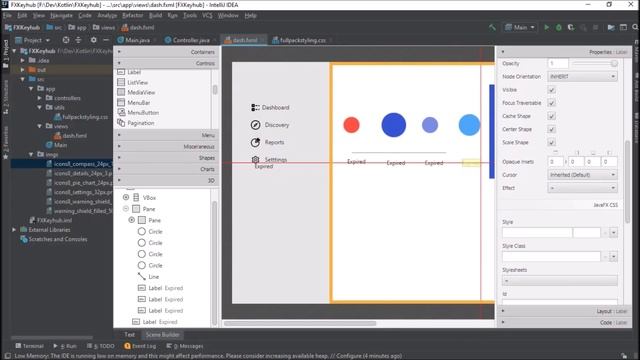This screenshot has height=360, width=640.
Task: Run the Main configuration
Action: point(546,27)
